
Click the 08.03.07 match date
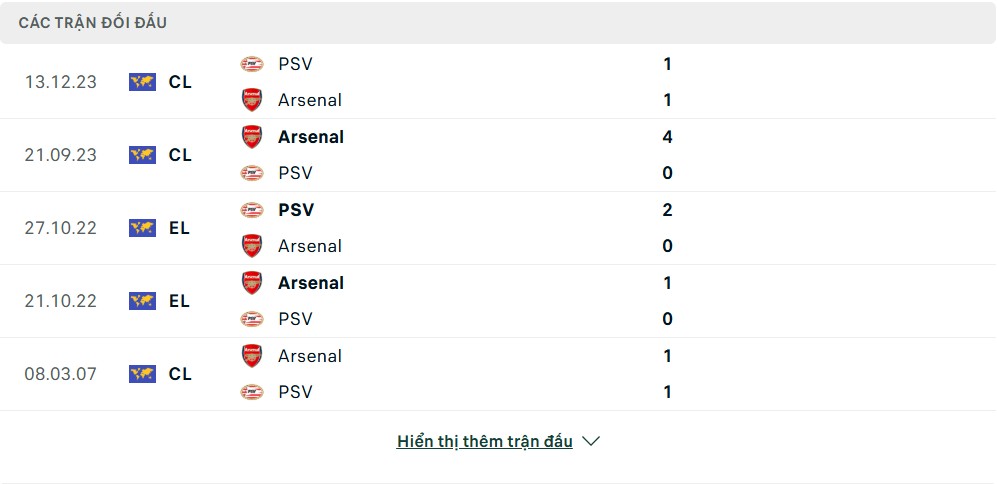61,374
